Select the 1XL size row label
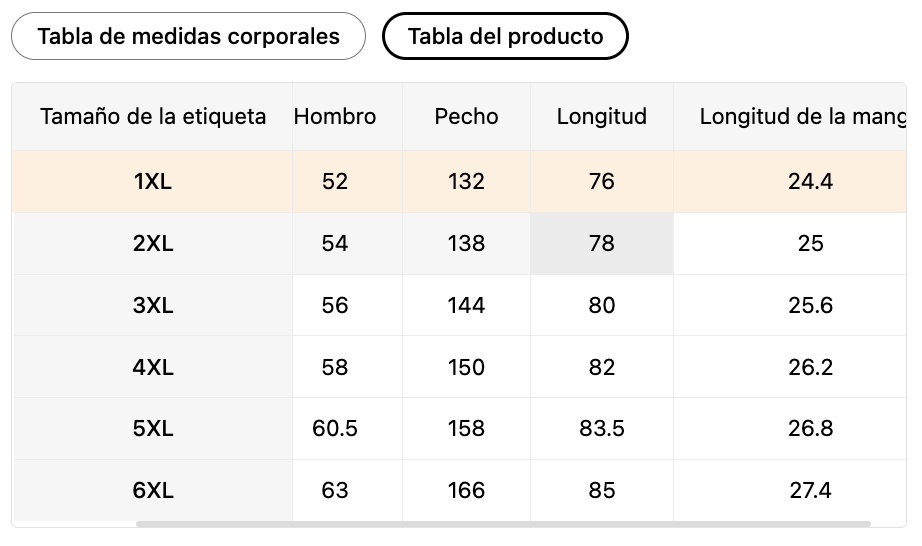The height and width of the screenshot is (546, 922). [152, 182]
